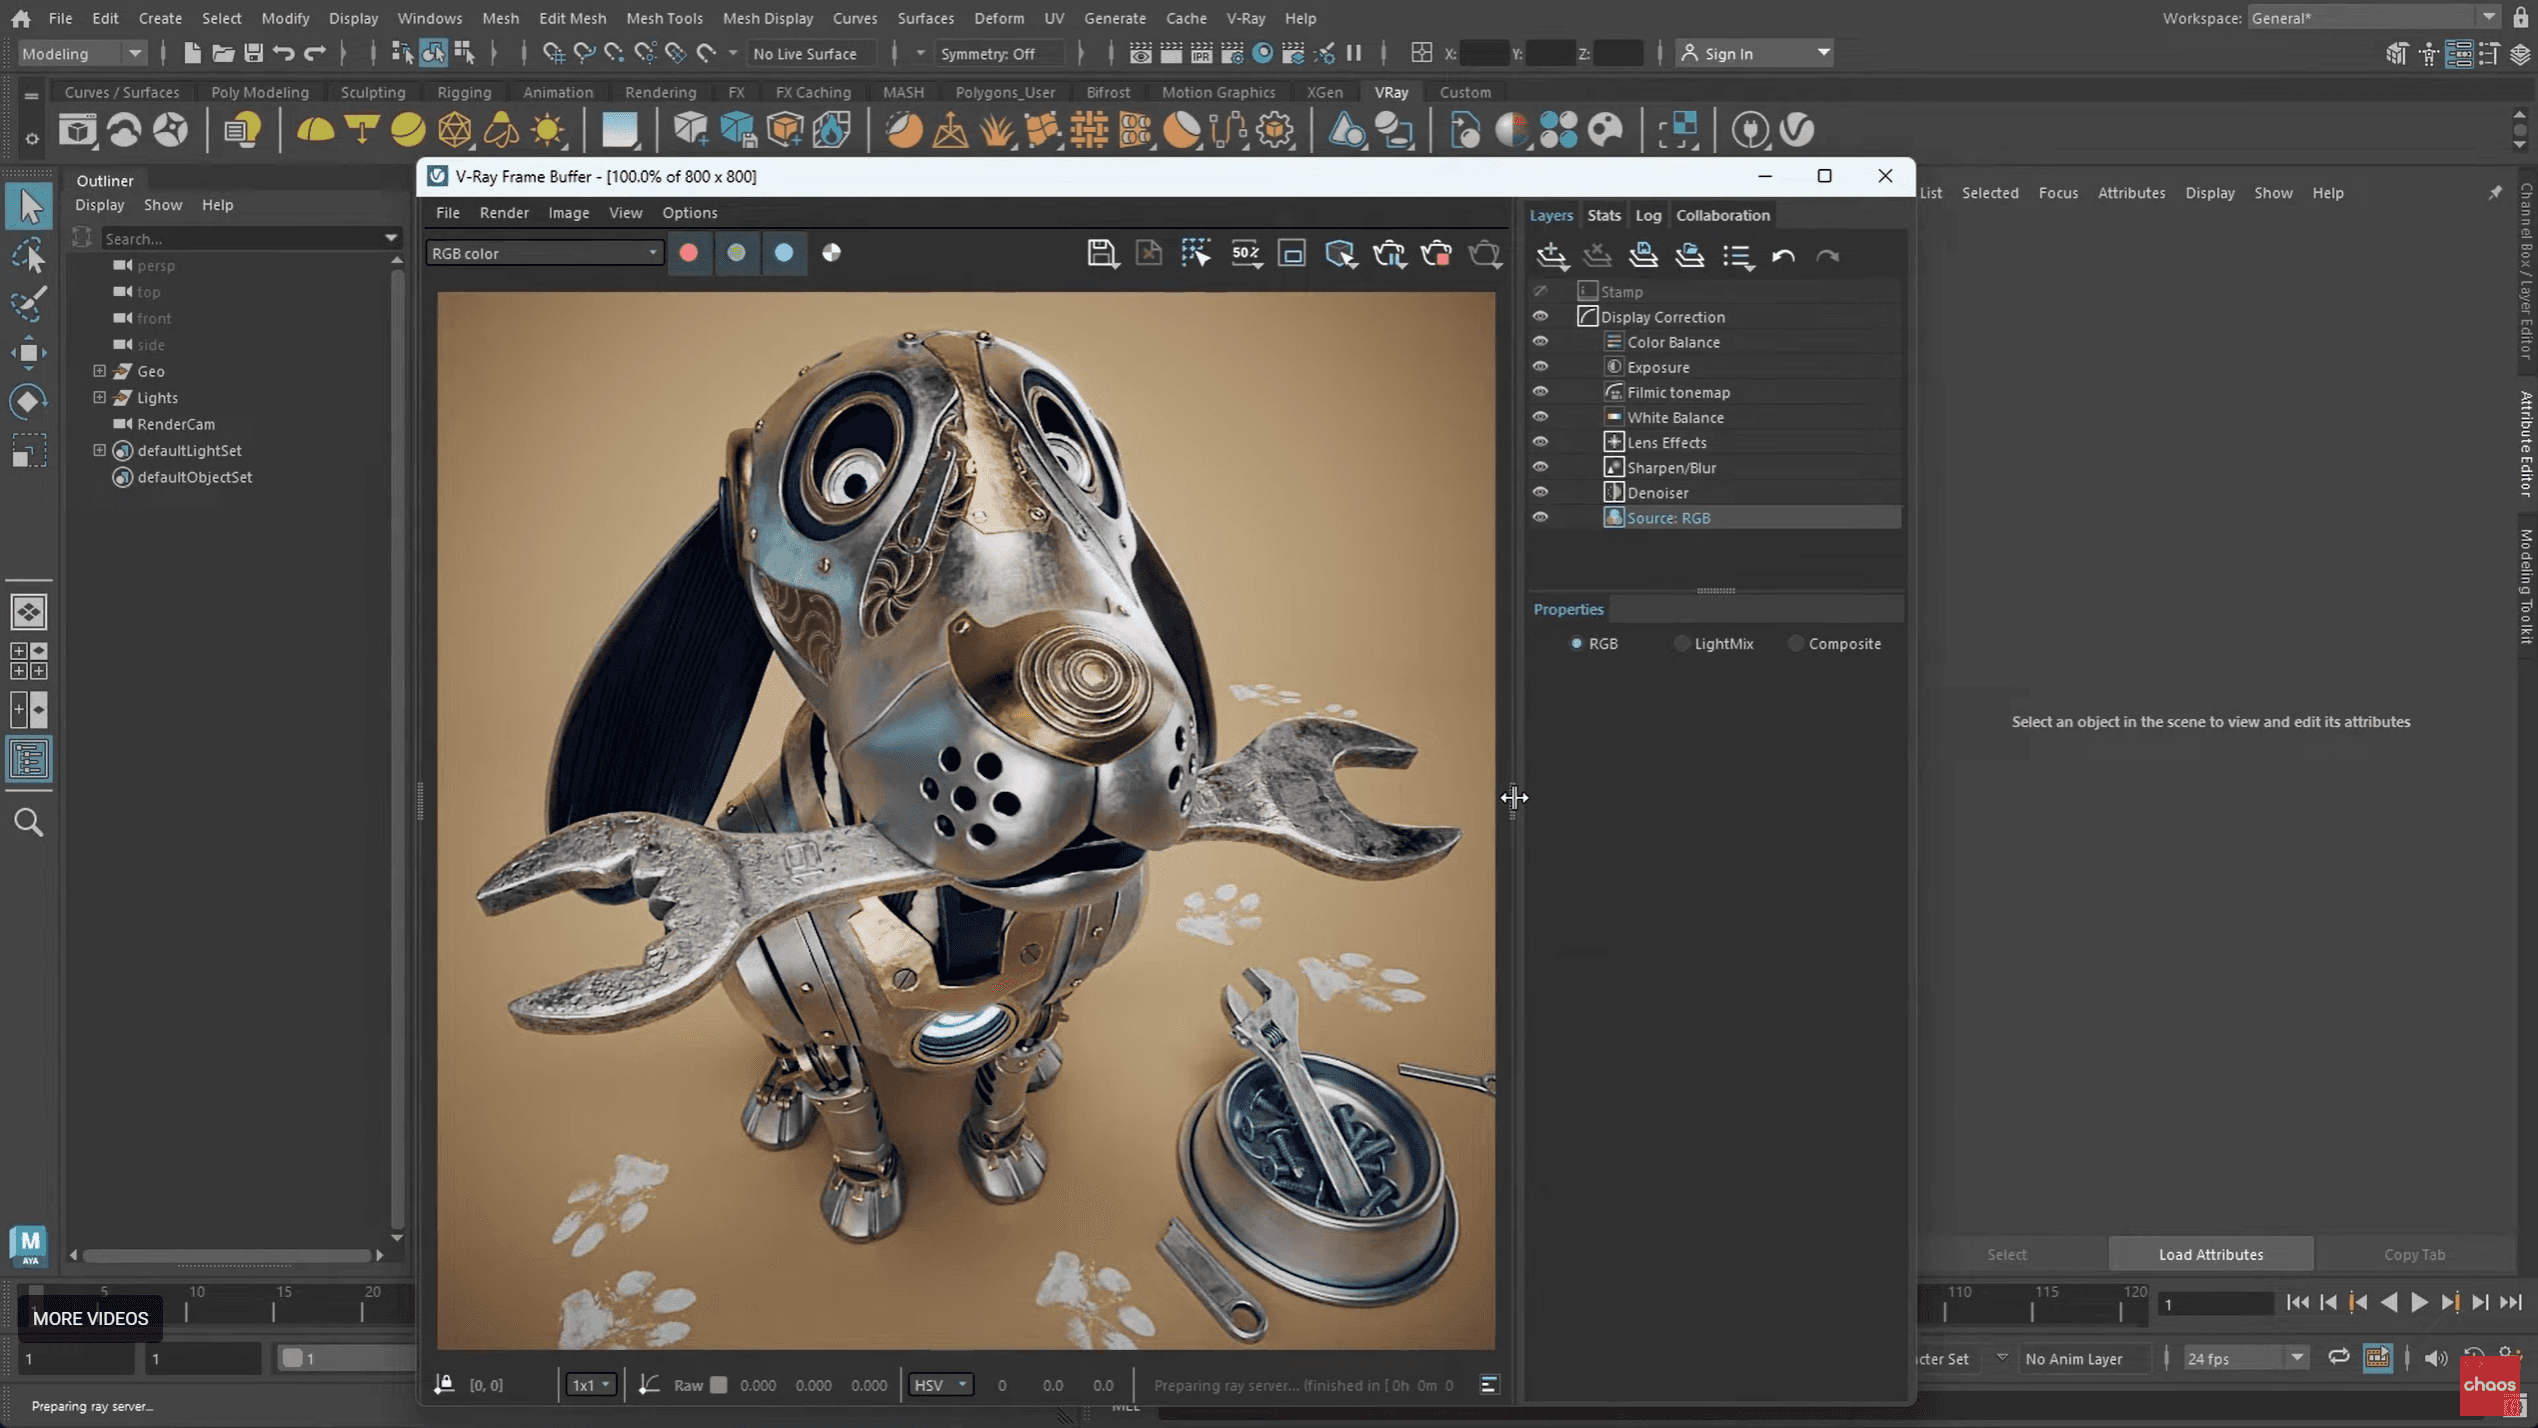
Task: Open the Render menu in frame buffer
Action: (x=503, y=212)
